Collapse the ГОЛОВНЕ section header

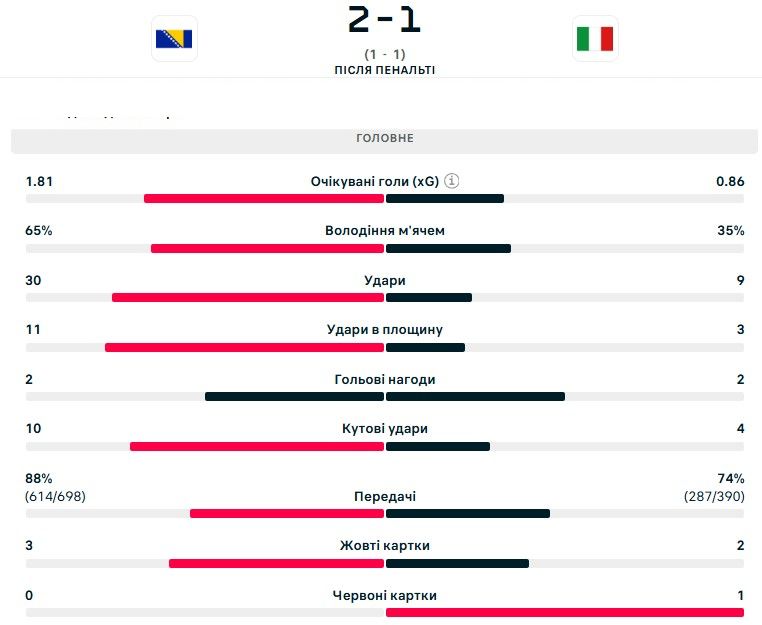point(384,139)
